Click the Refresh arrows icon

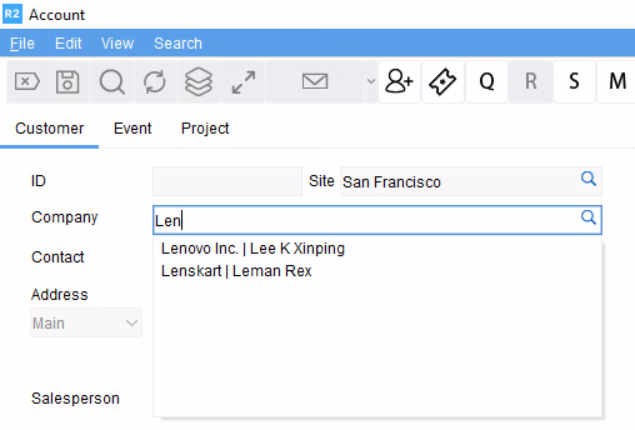pos(155,82)
